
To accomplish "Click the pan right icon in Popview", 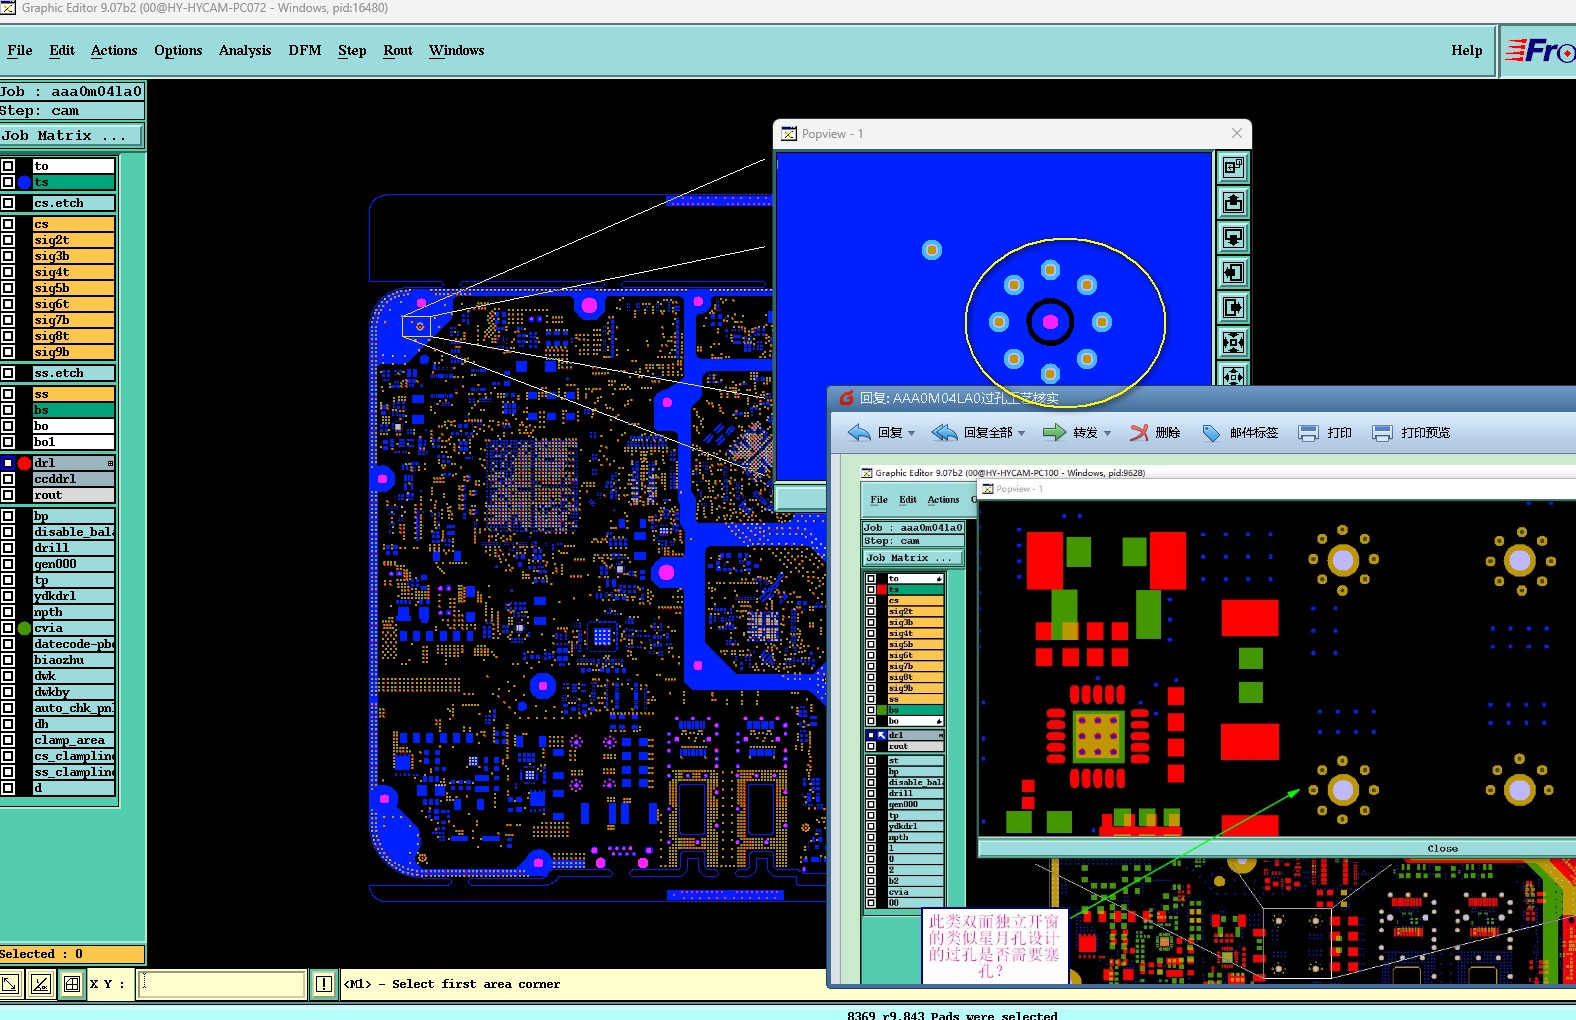I will tap(1233, 307).
